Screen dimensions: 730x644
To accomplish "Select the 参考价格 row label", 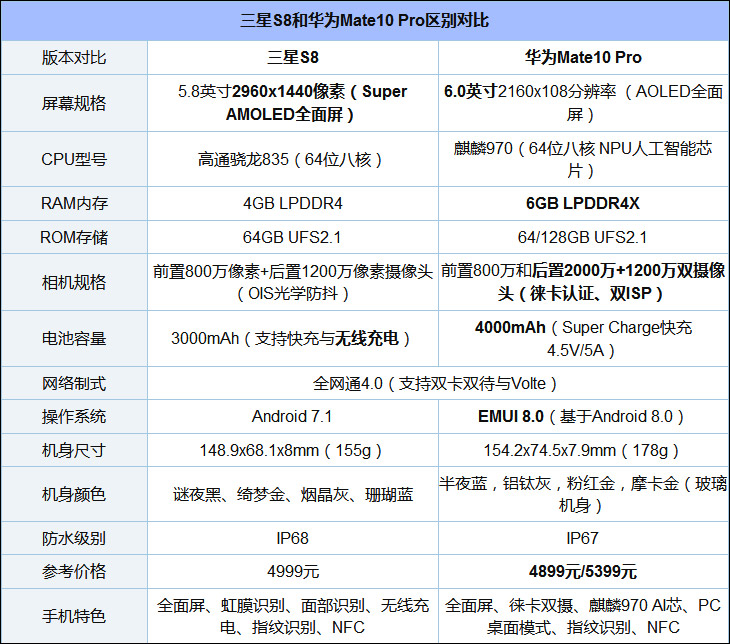I will [x=74, y=571].
